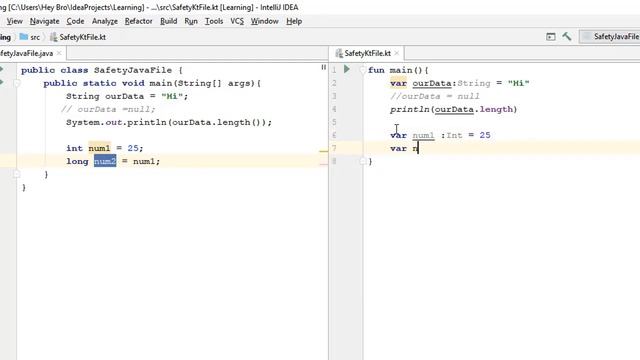Collapse the Kotlin fun main fold marker
Screen dimensions: 640x360
click(362, 70)
